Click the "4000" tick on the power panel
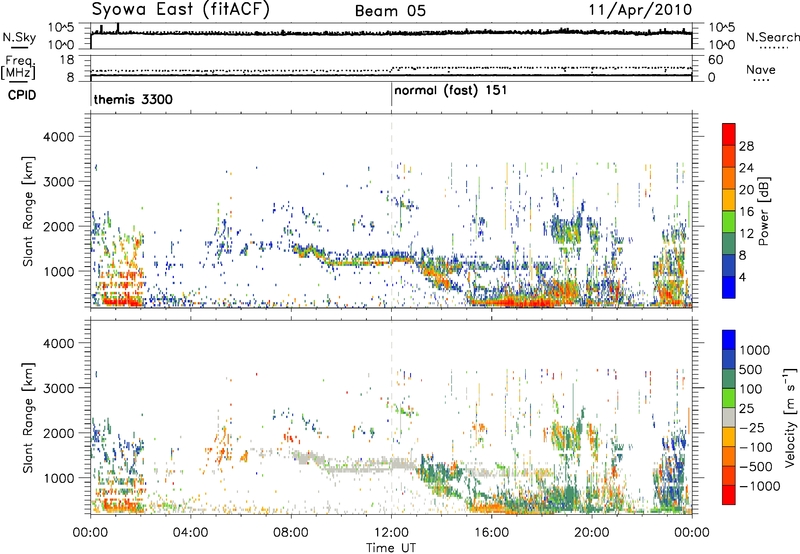 click(58, 137)
